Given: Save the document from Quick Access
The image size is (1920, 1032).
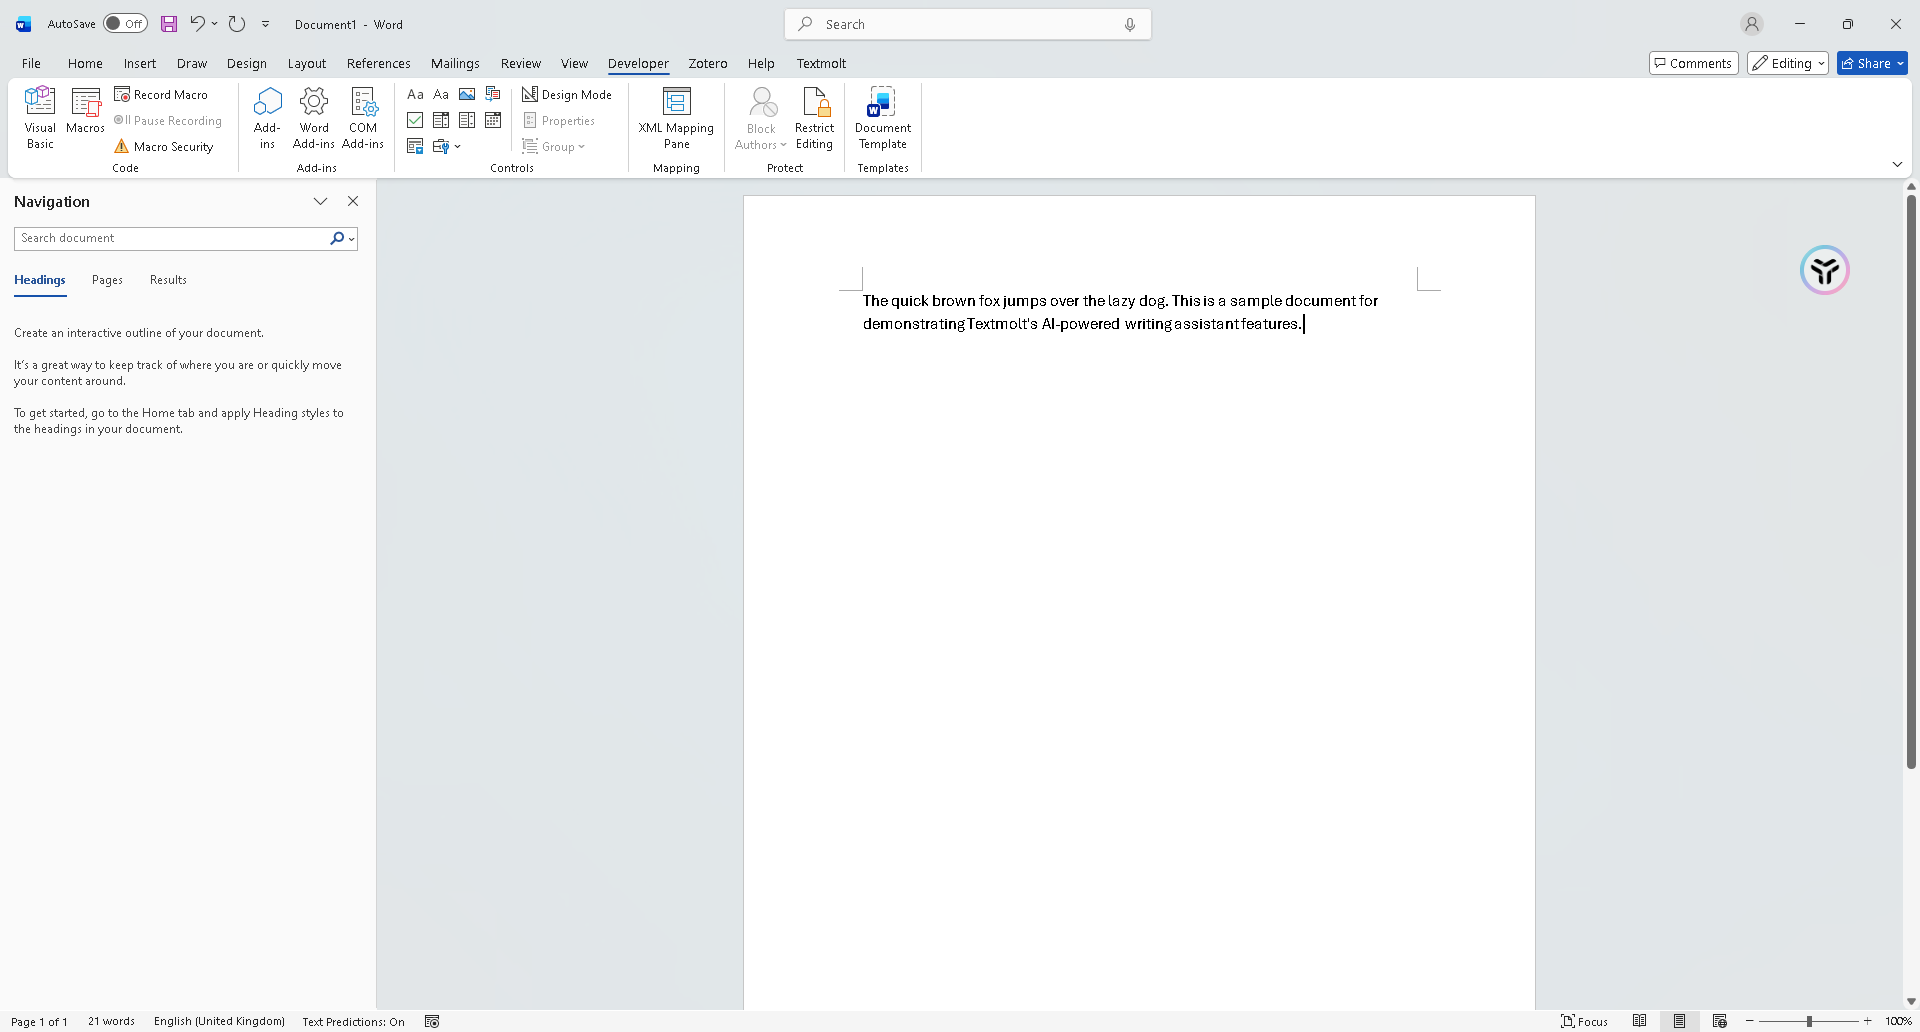Looking at the screenshot, I should [x=169, y=24].
